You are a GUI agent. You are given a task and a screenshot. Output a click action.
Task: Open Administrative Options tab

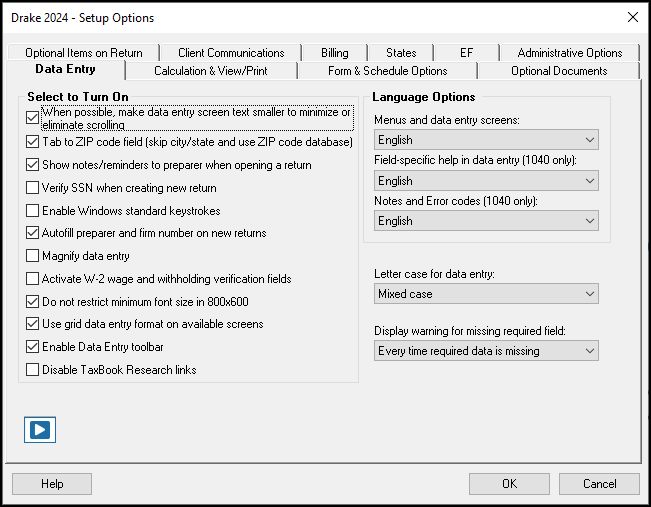[x=570, y=53]
